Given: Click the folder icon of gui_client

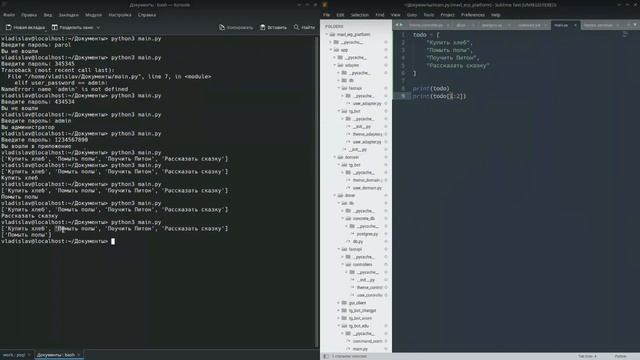Looking at the screenshot, I should pyautogui.click(x=344, y=303).
